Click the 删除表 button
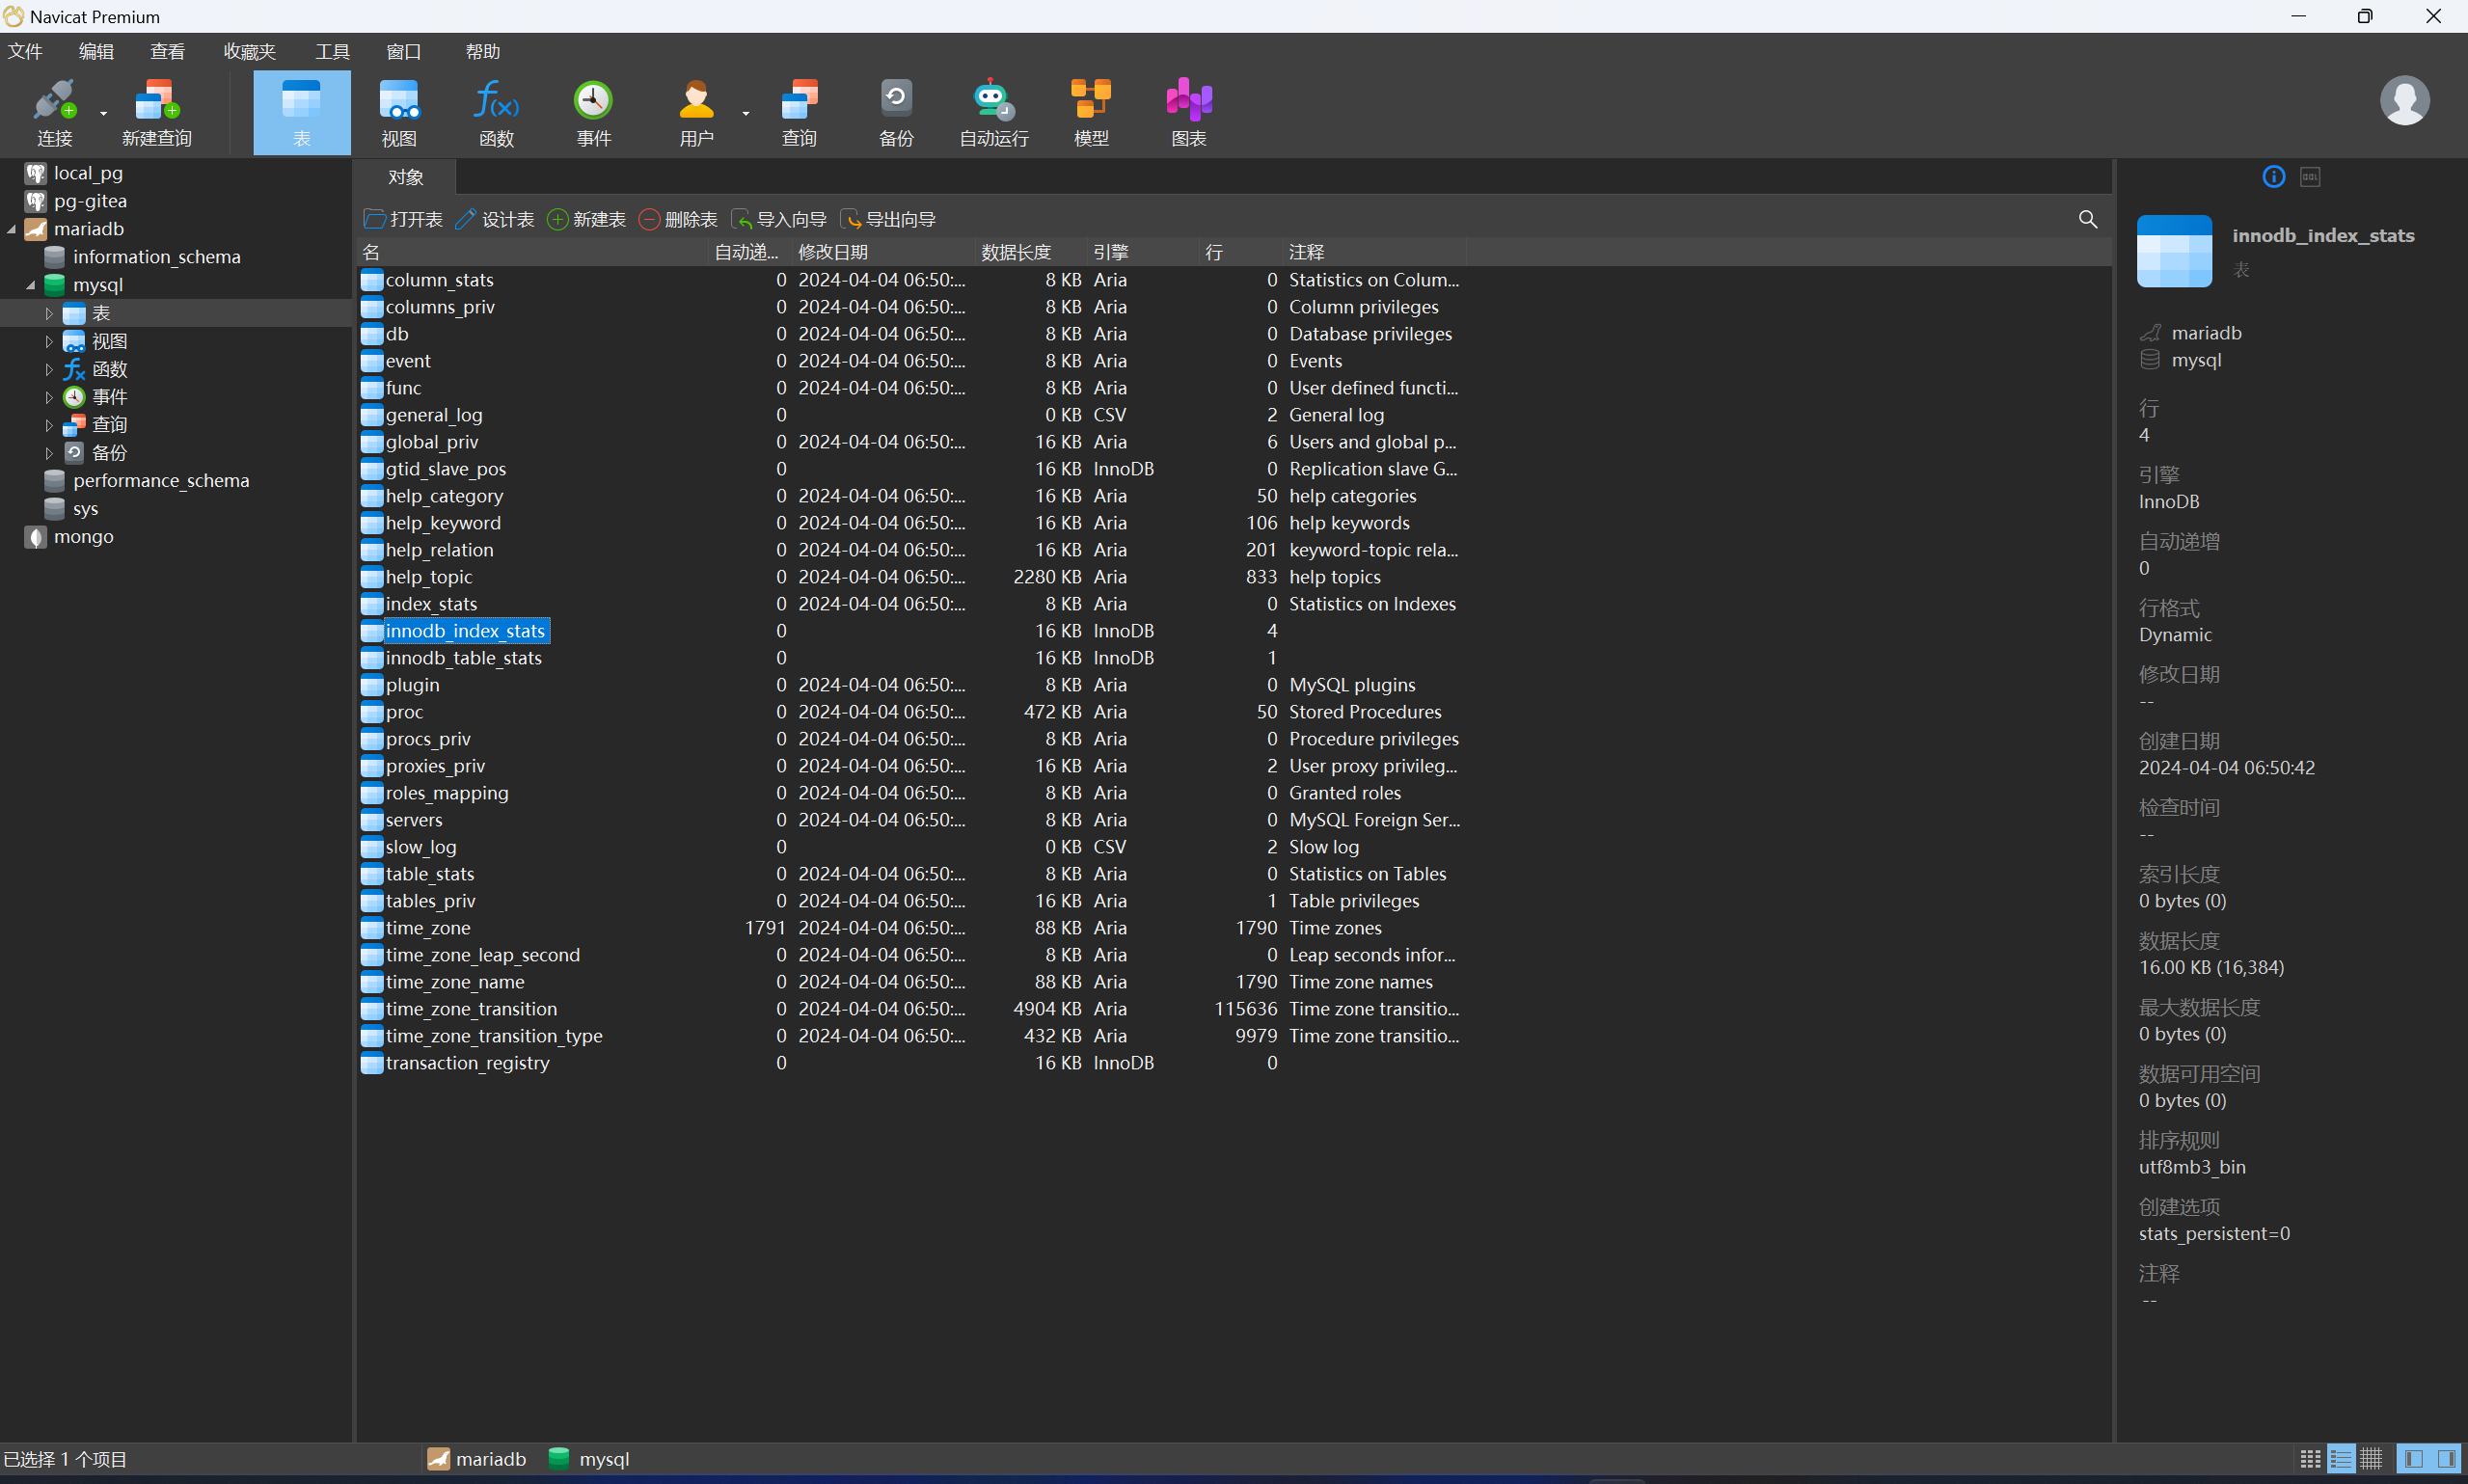Image resolution: width=2468 pixels, height=1484 pixels. pyautogui.click(x=678, y=219)
